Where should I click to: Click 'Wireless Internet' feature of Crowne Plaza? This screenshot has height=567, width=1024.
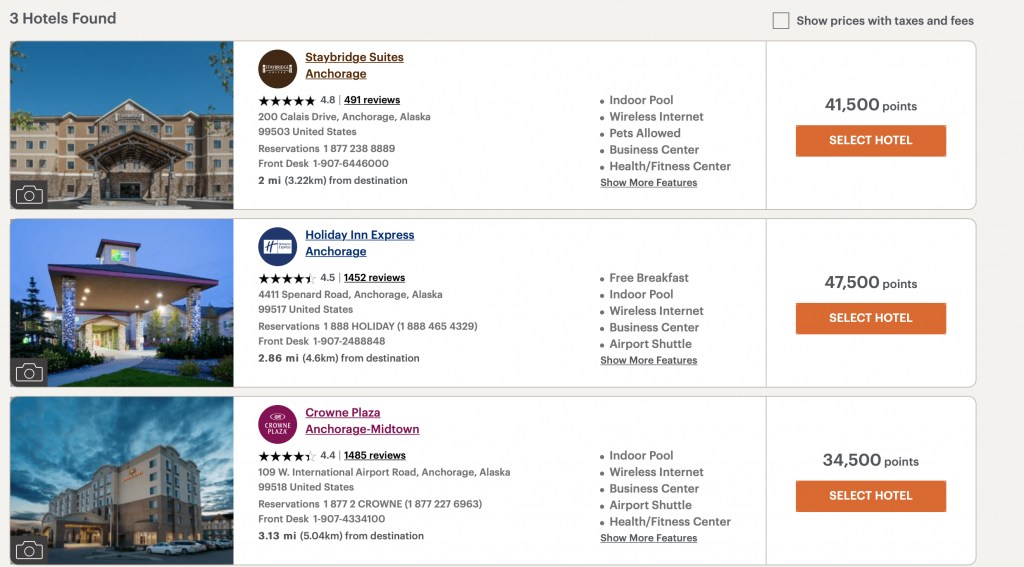(656, 472)
